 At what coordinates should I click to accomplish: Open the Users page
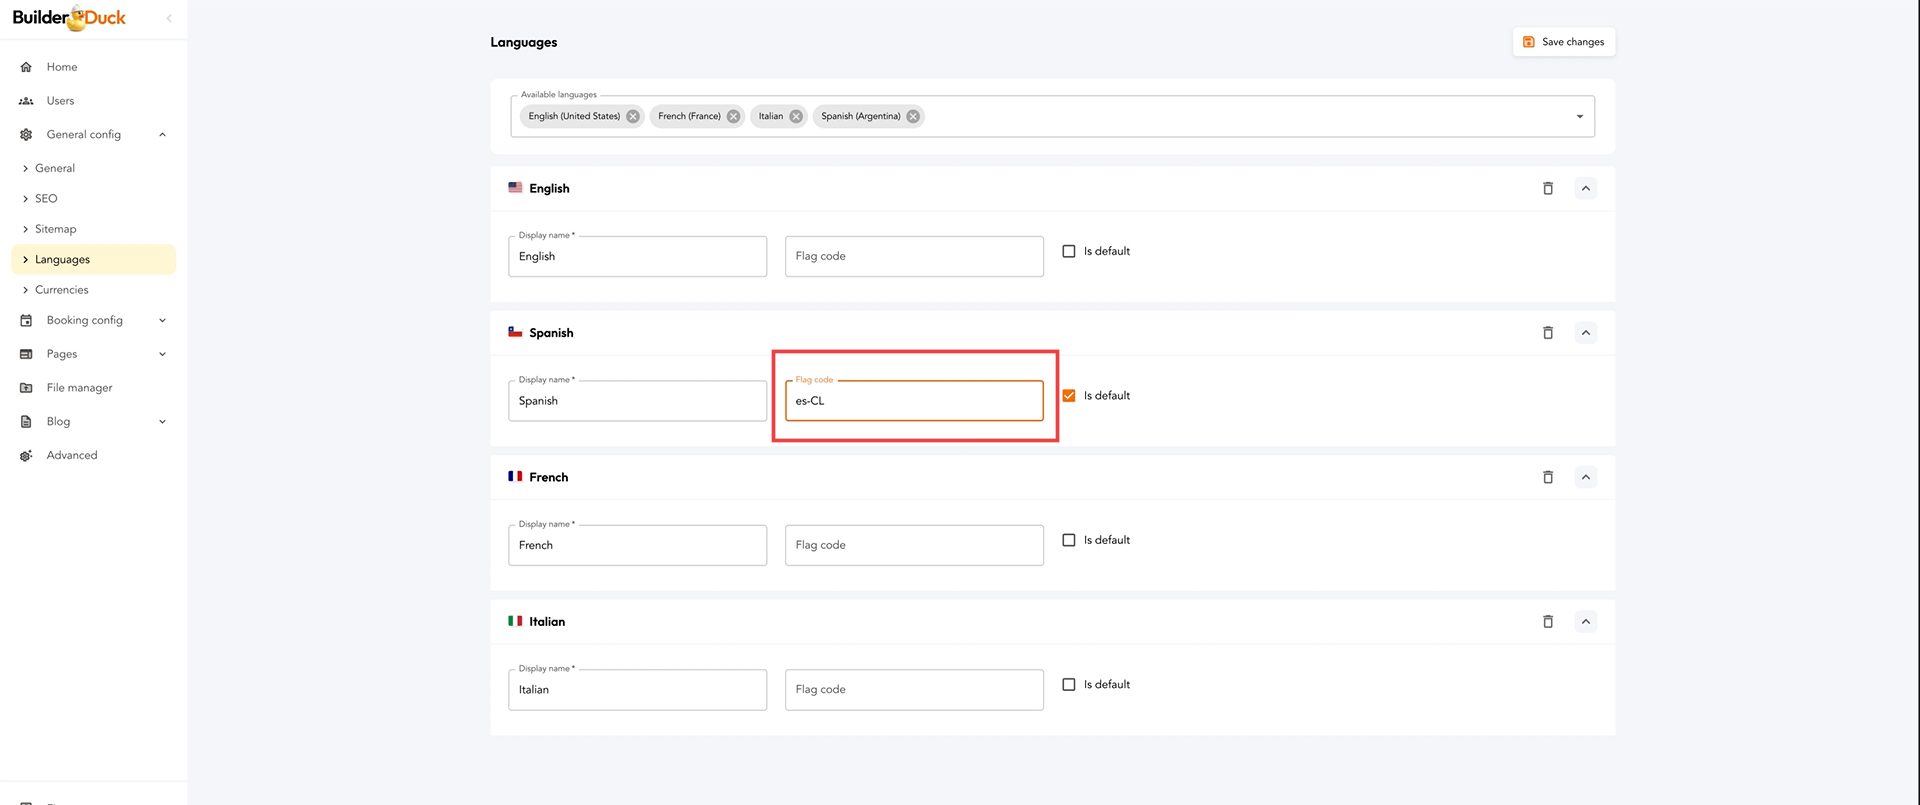pos(60,101)
